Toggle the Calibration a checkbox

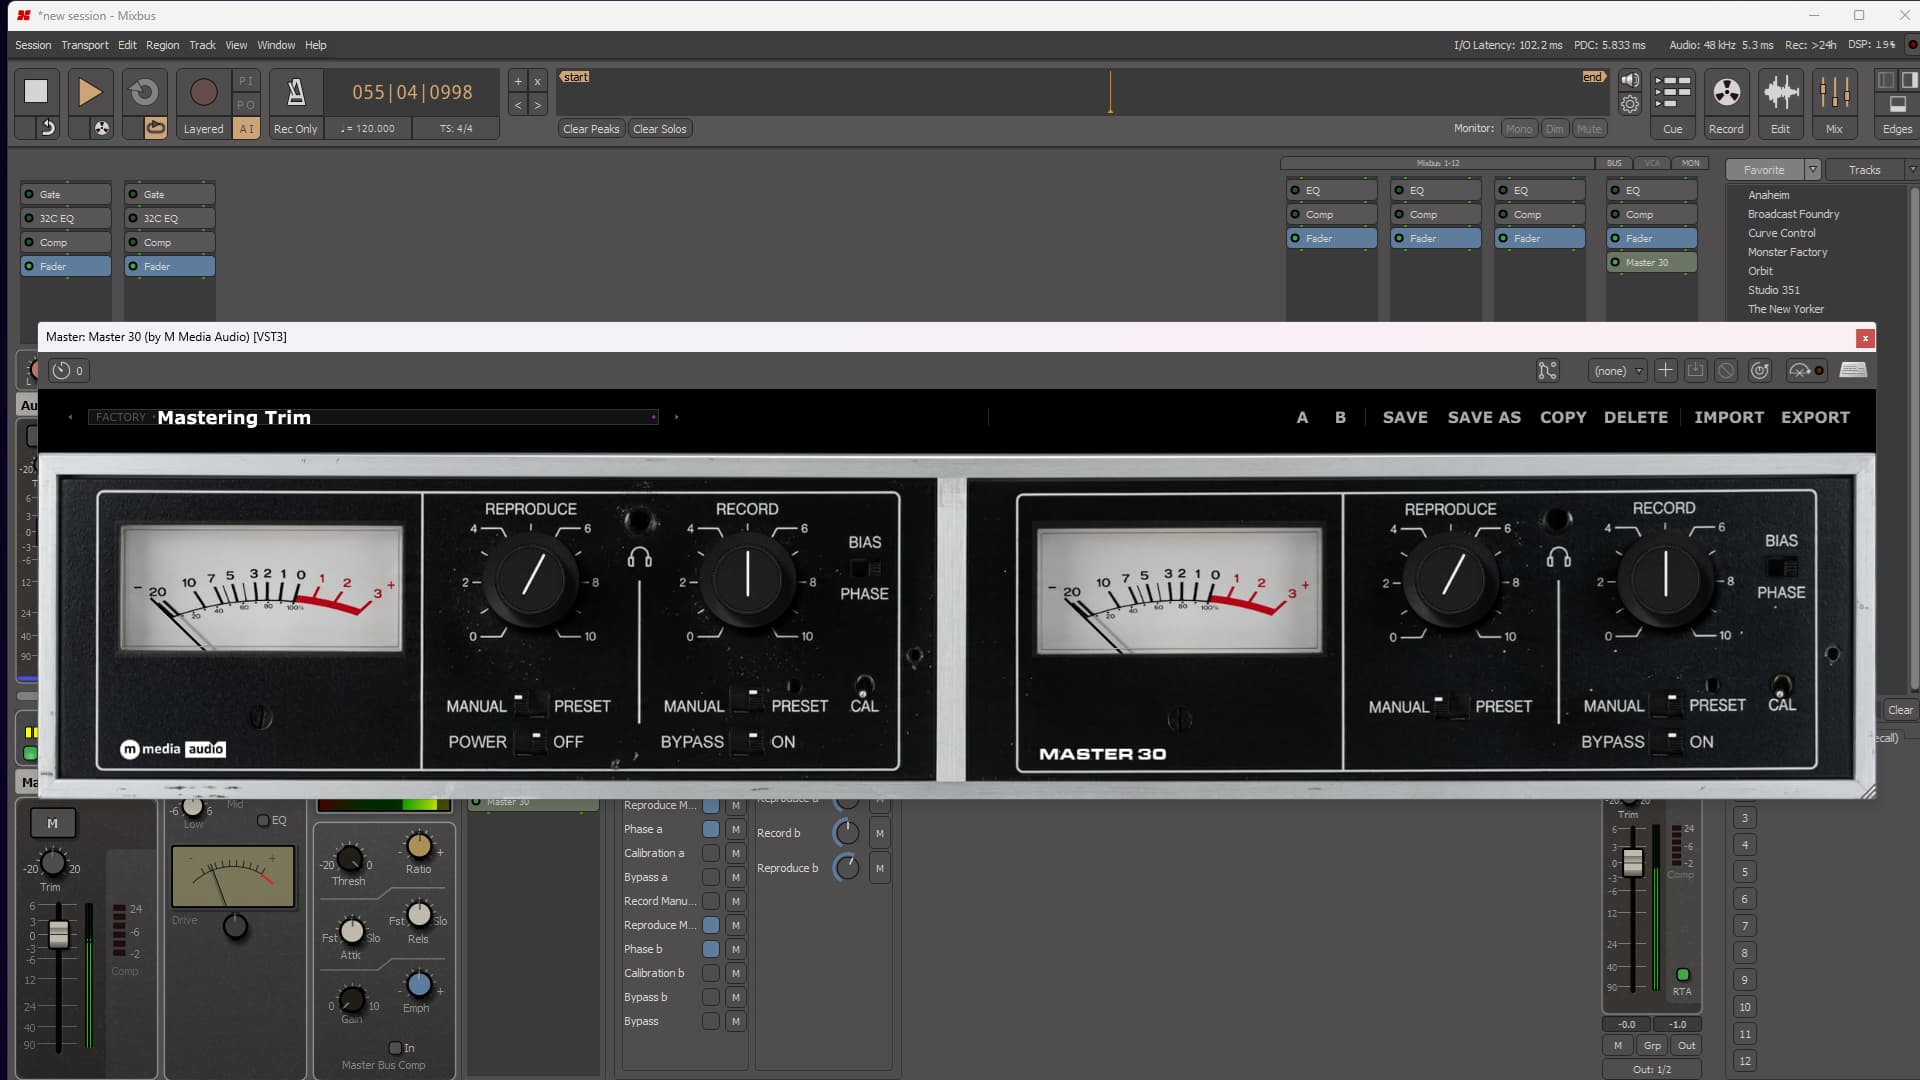711,853
